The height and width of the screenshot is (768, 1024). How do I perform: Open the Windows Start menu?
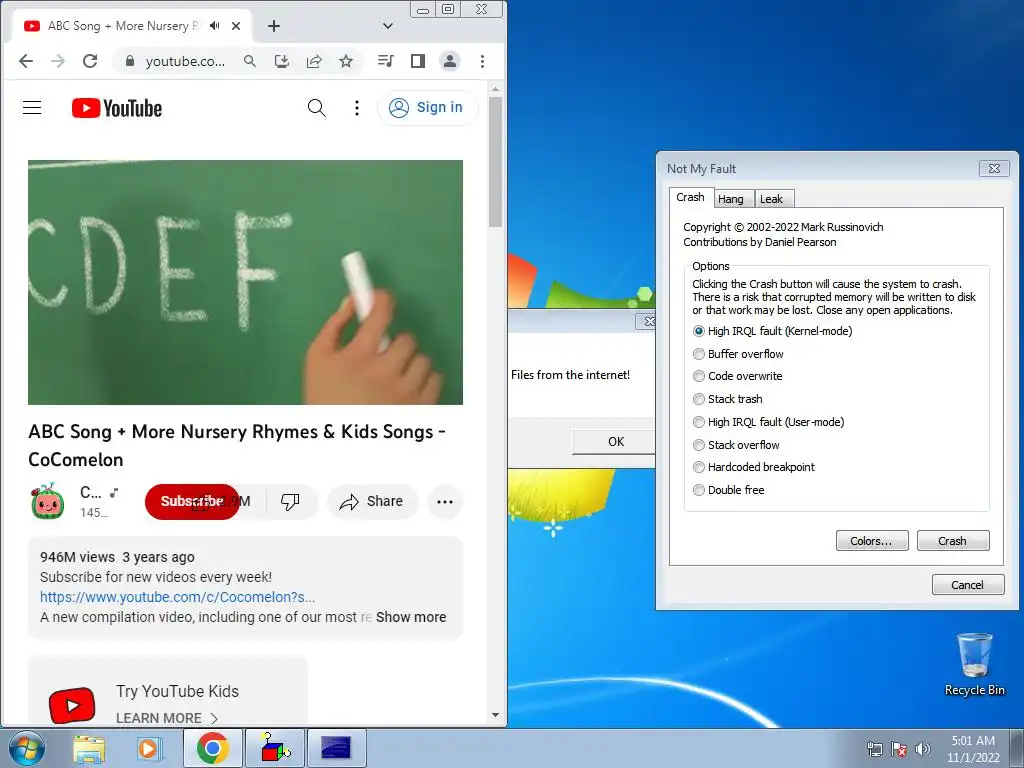26,748
